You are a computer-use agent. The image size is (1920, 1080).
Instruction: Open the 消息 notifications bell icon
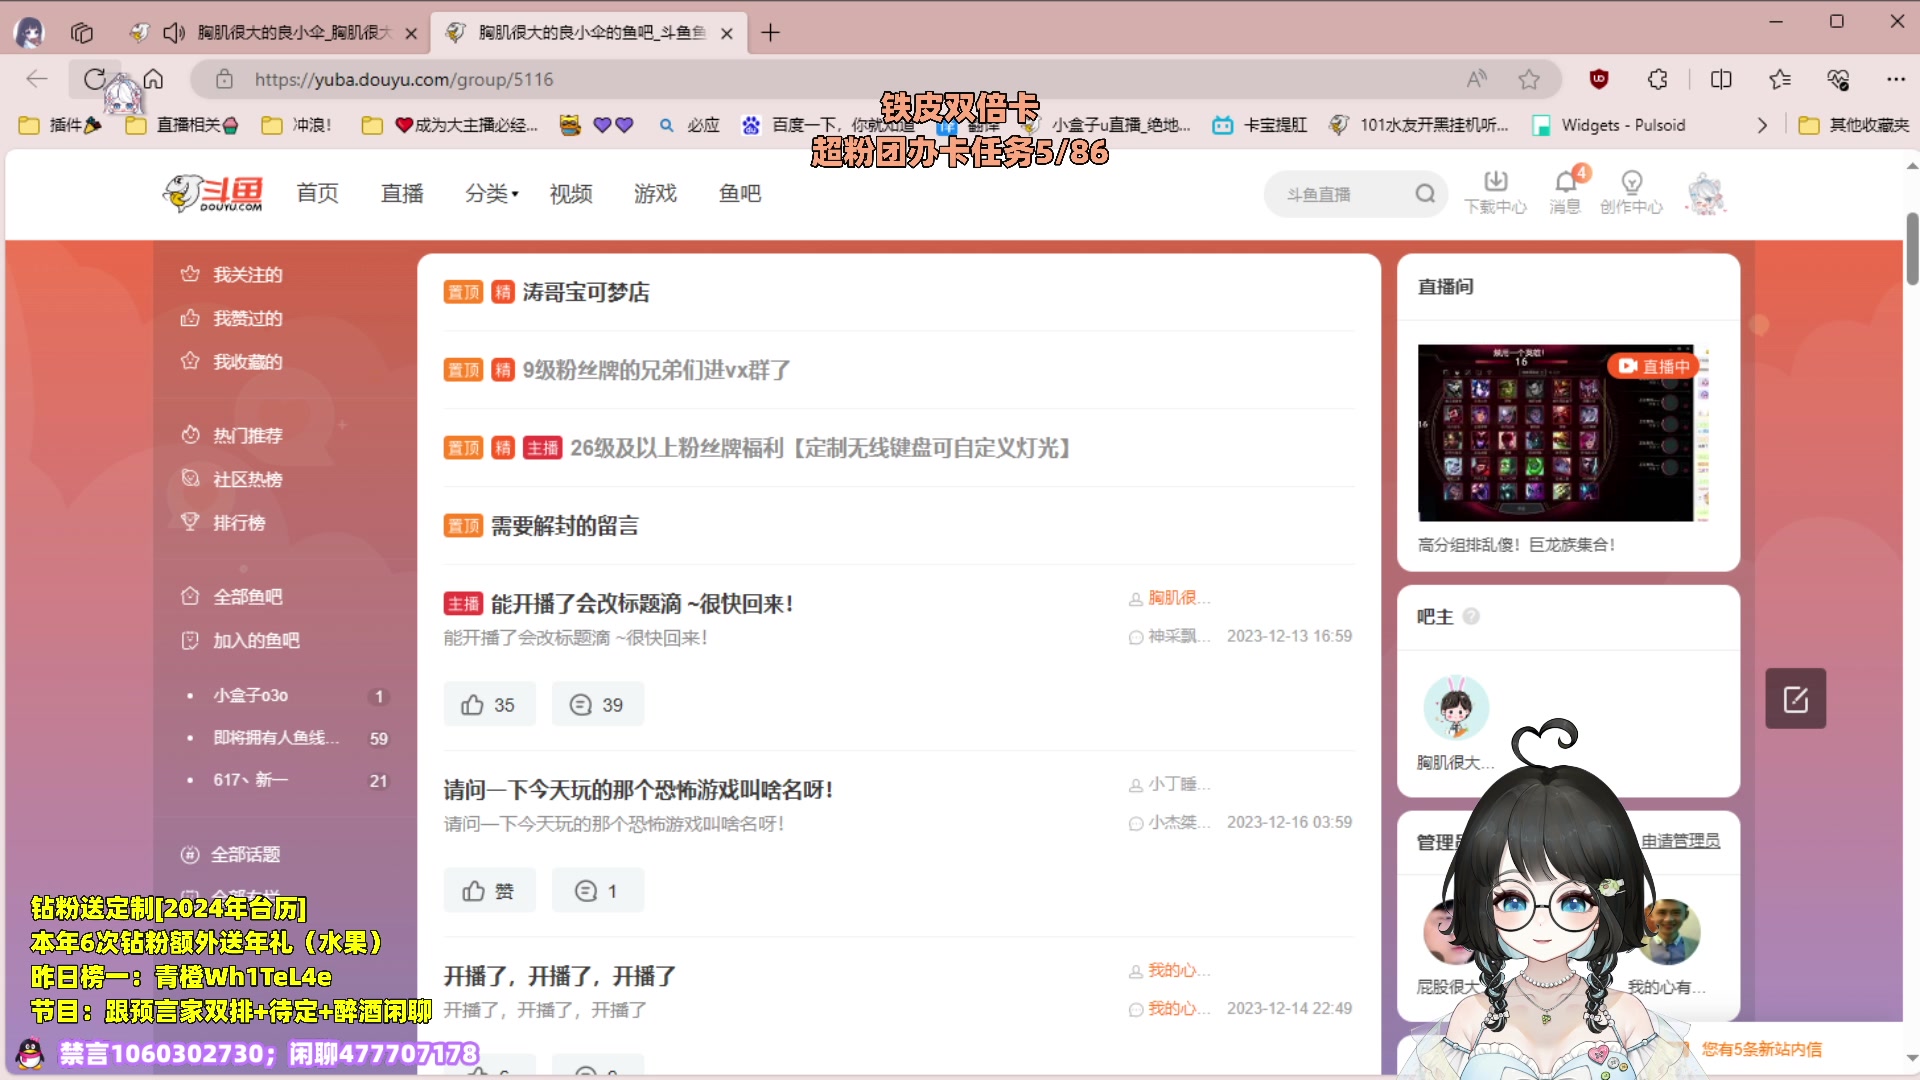click(x=1564, y=192)
